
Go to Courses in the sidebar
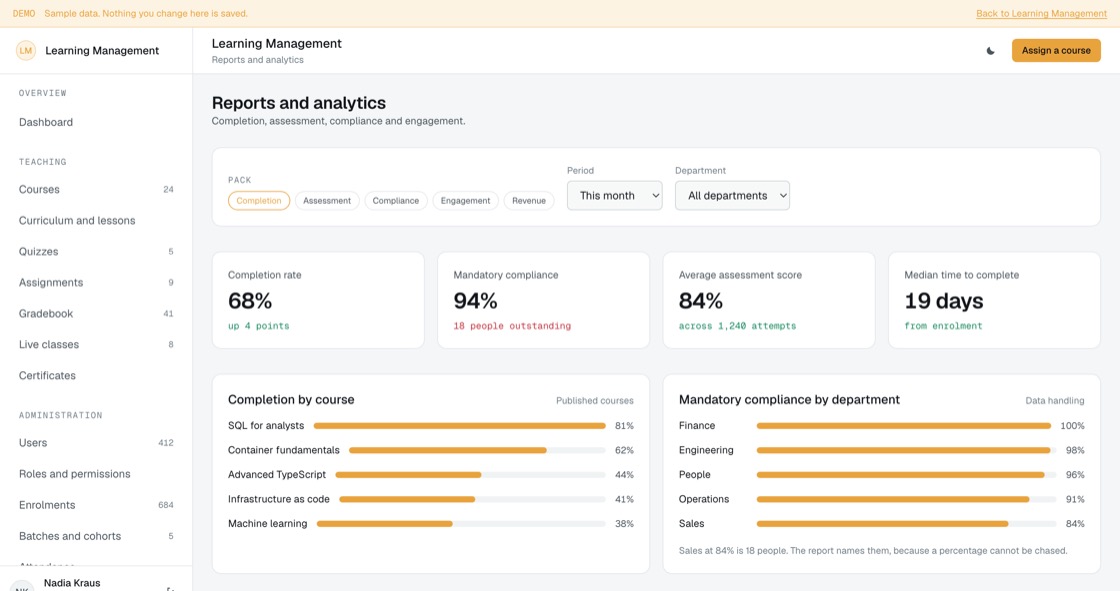[96, 189]
